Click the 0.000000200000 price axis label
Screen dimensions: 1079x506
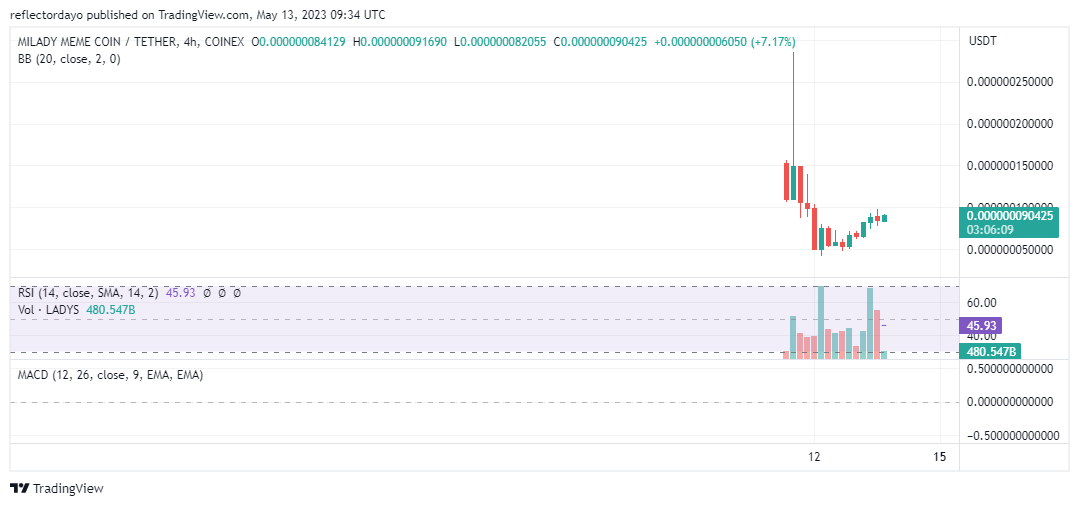pos(1010,124)
